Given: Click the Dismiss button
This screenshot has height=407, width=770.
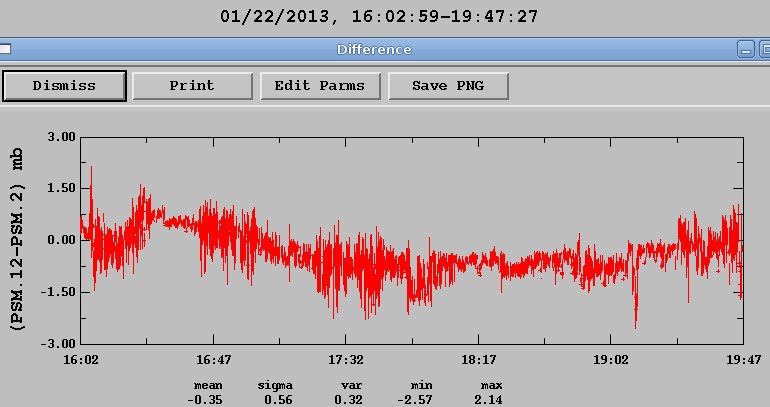Looking at the screenshot, I should click(64, 86).
